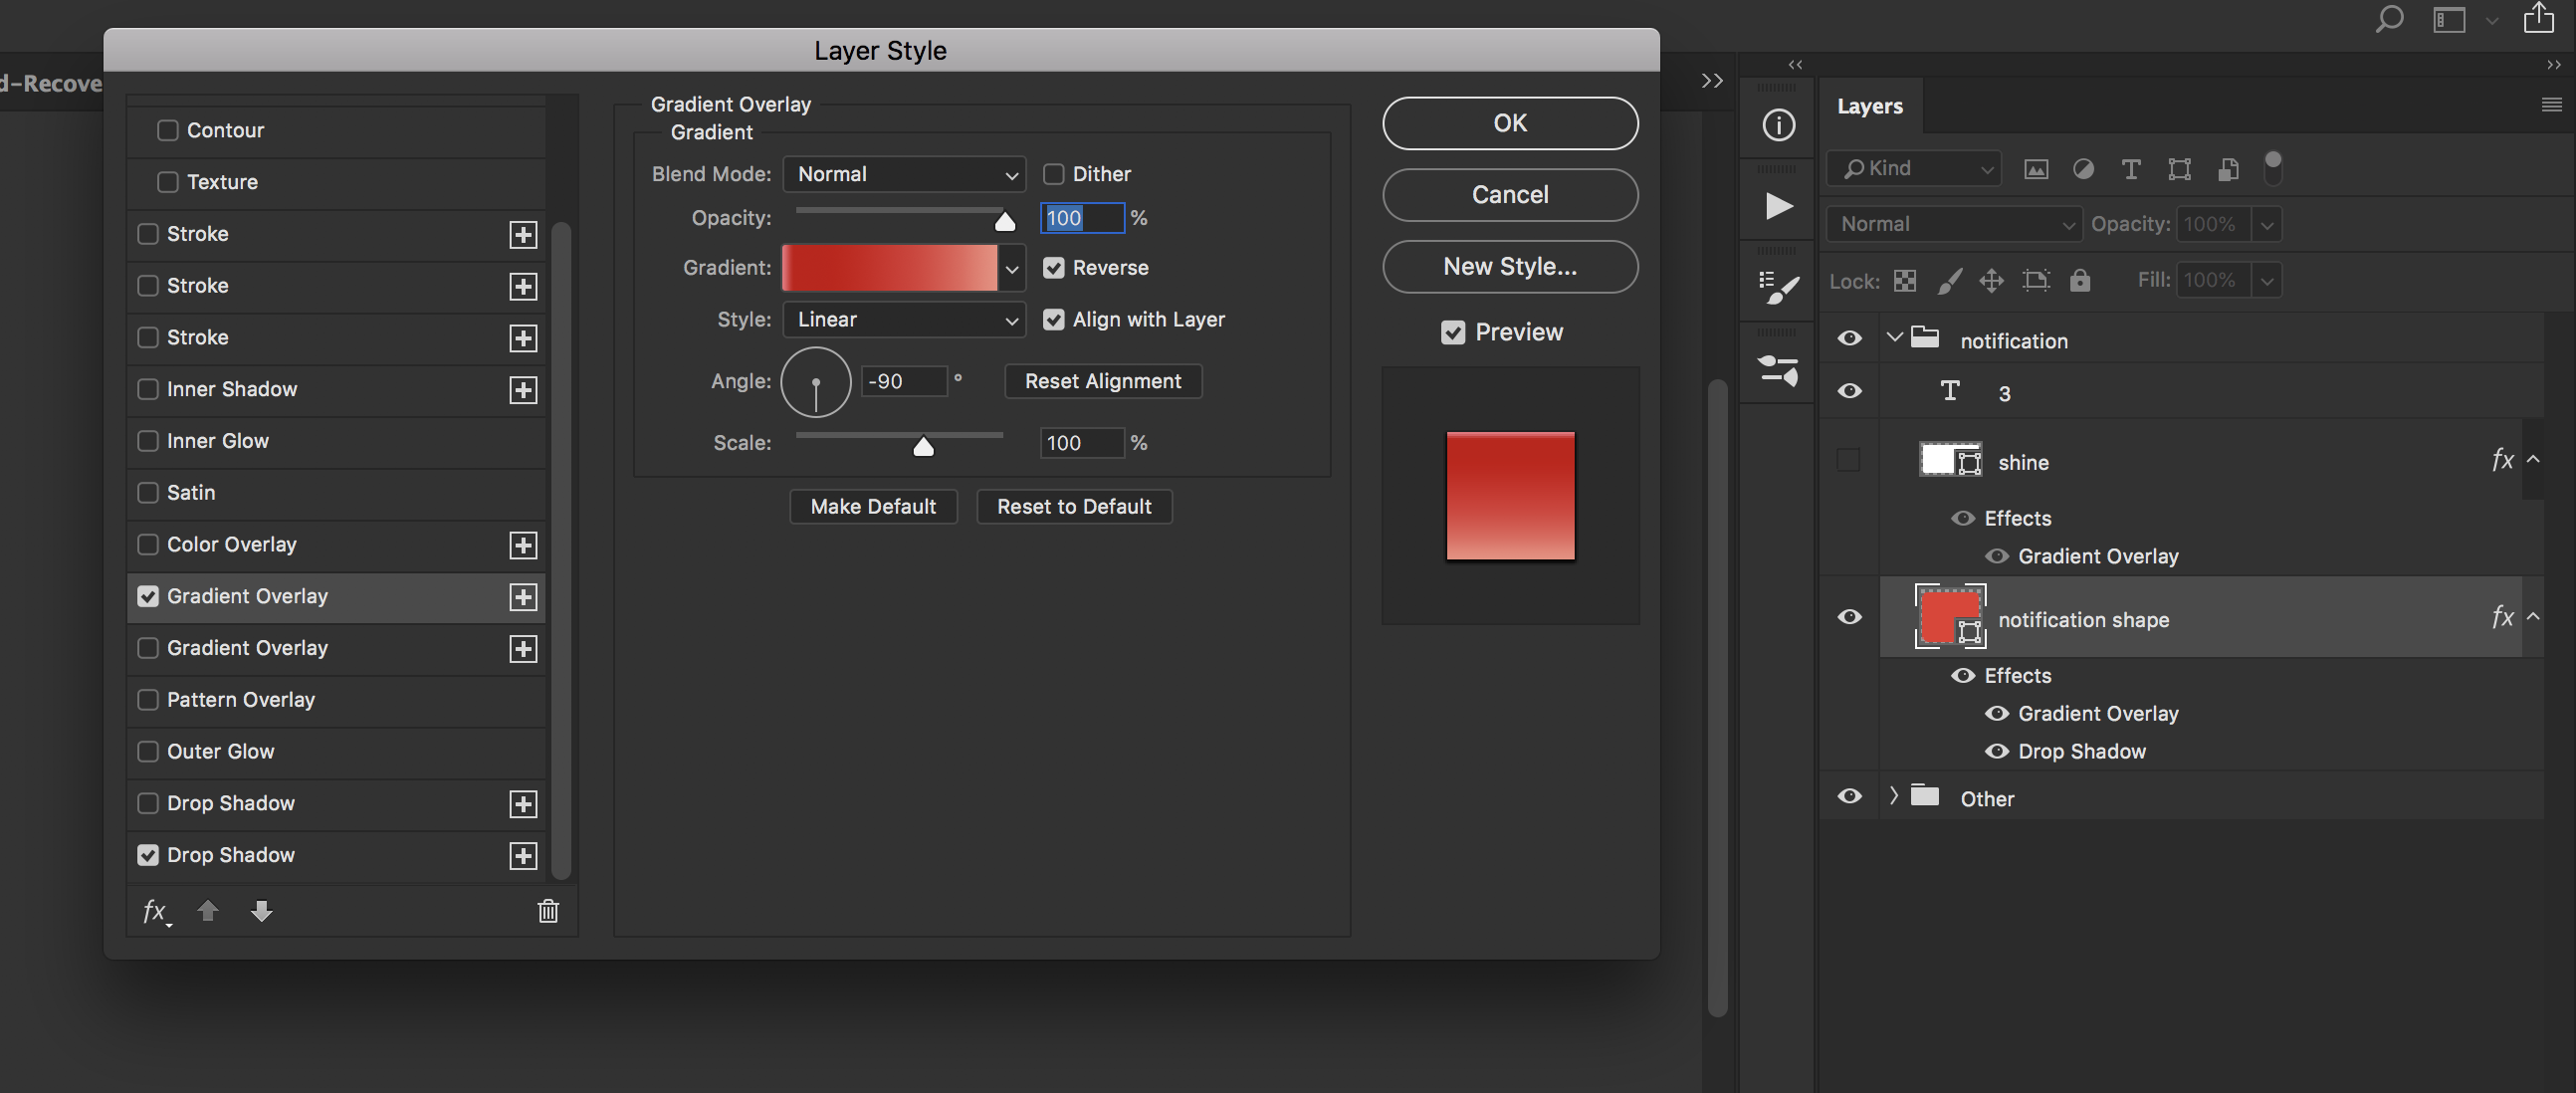The width and height of the screenshot is (2576, 1093).
Task: Enable the Contour checkbox
Action: point(168,130)
